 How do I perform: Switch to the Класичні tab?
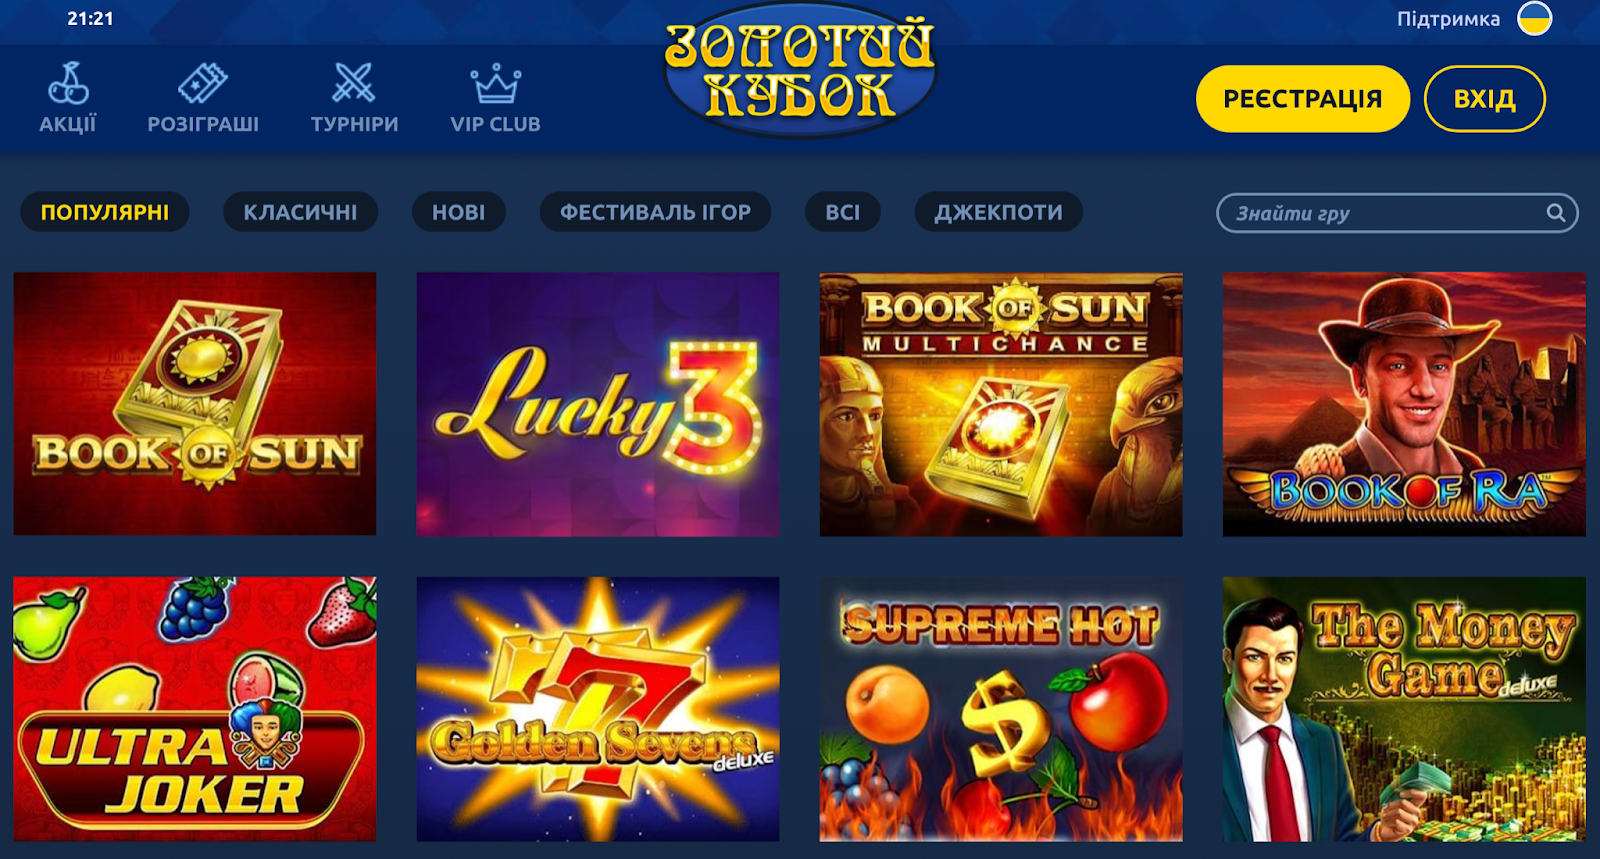pos(300,212)
